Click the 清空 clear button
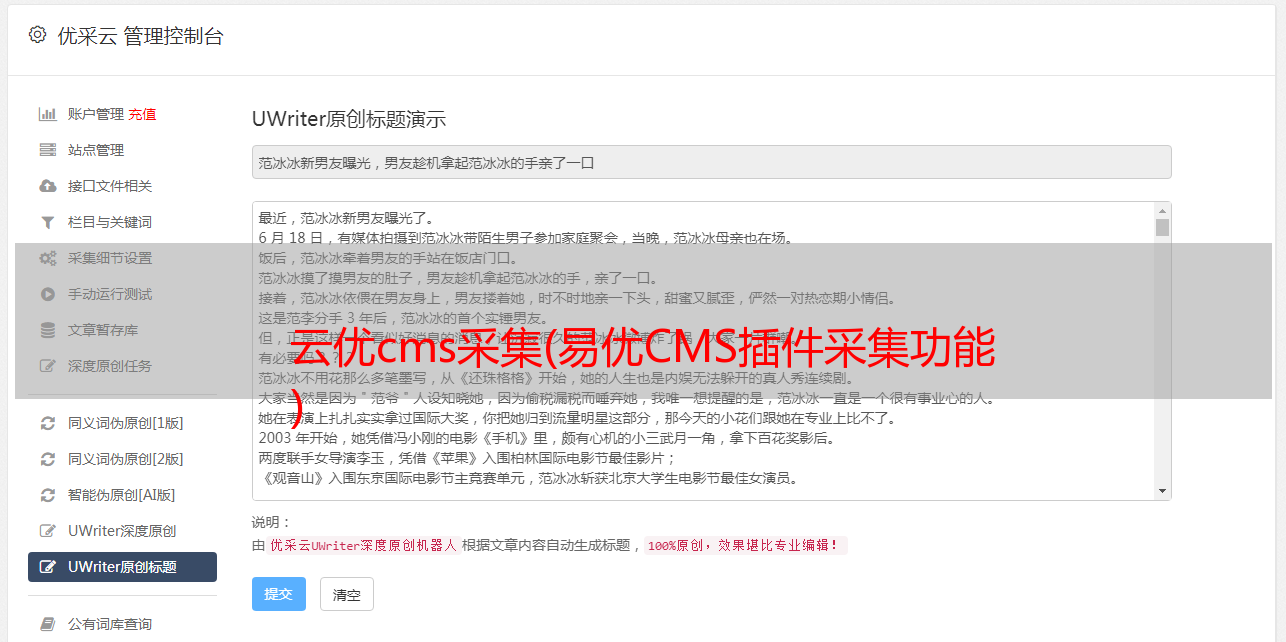1286x642 pixels. 347,594
